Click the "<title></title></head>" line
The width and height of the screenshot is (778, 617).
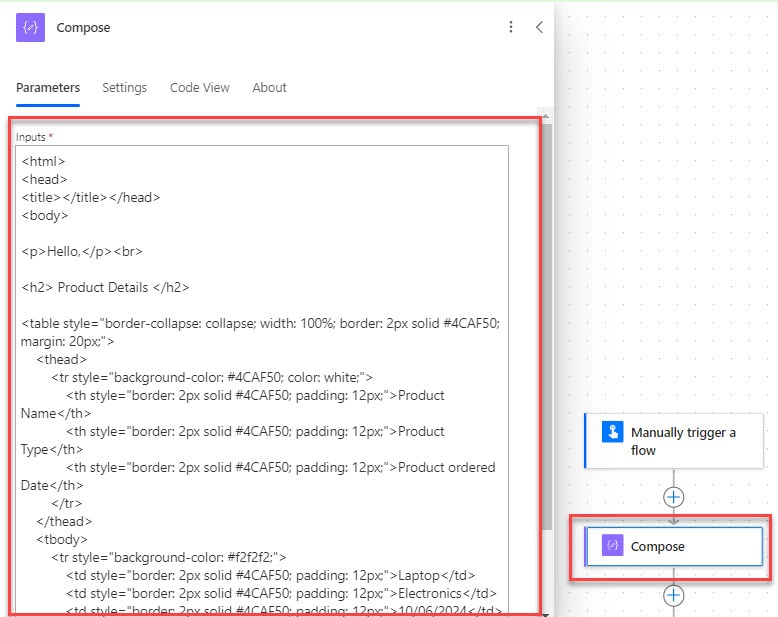click(91, 198)
